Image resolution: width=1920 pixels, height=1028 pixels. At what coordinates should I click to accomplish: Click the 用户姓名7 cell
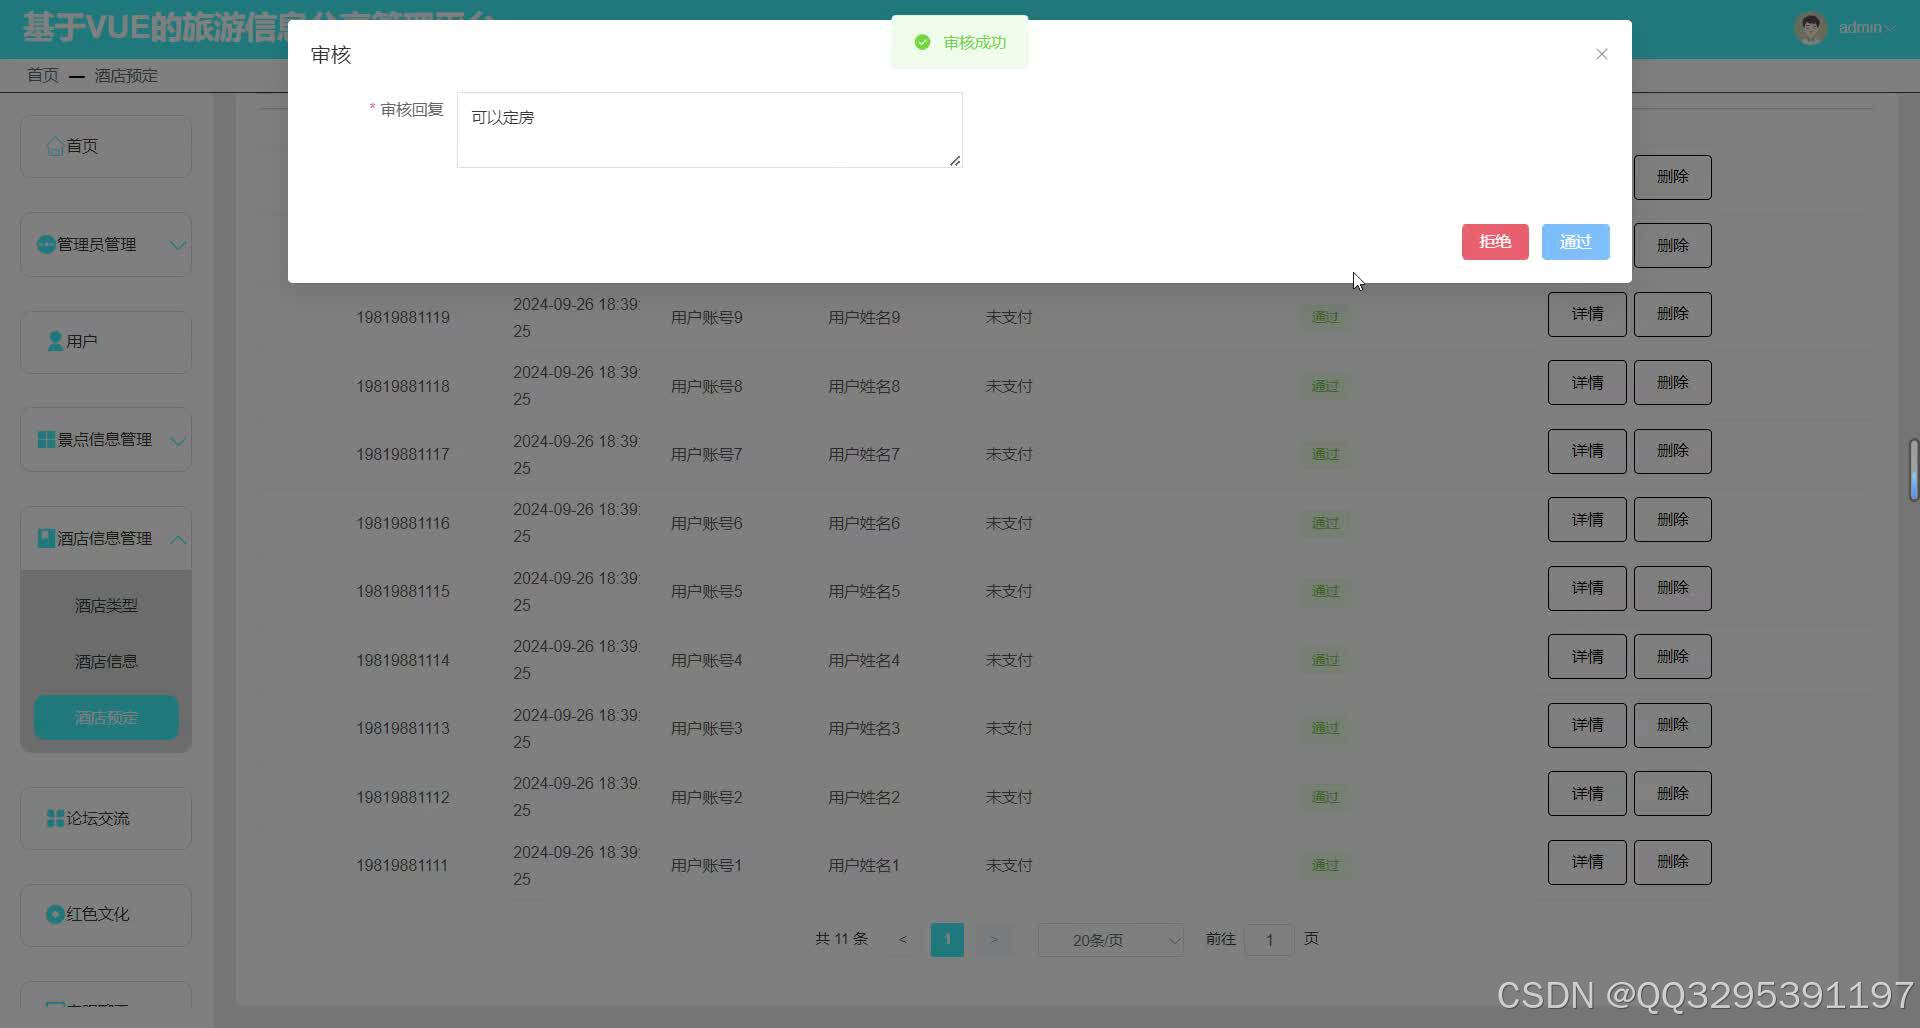(864, 454)
